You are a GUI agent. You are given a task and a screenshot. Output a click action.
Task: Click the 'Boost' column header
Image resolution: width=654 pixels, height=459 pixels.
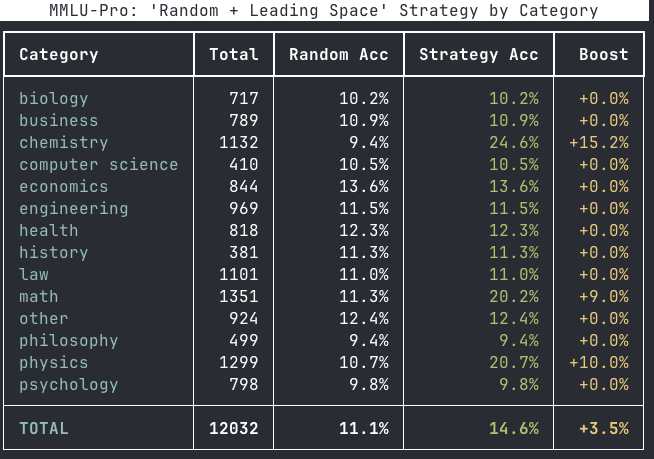(604, 54)
